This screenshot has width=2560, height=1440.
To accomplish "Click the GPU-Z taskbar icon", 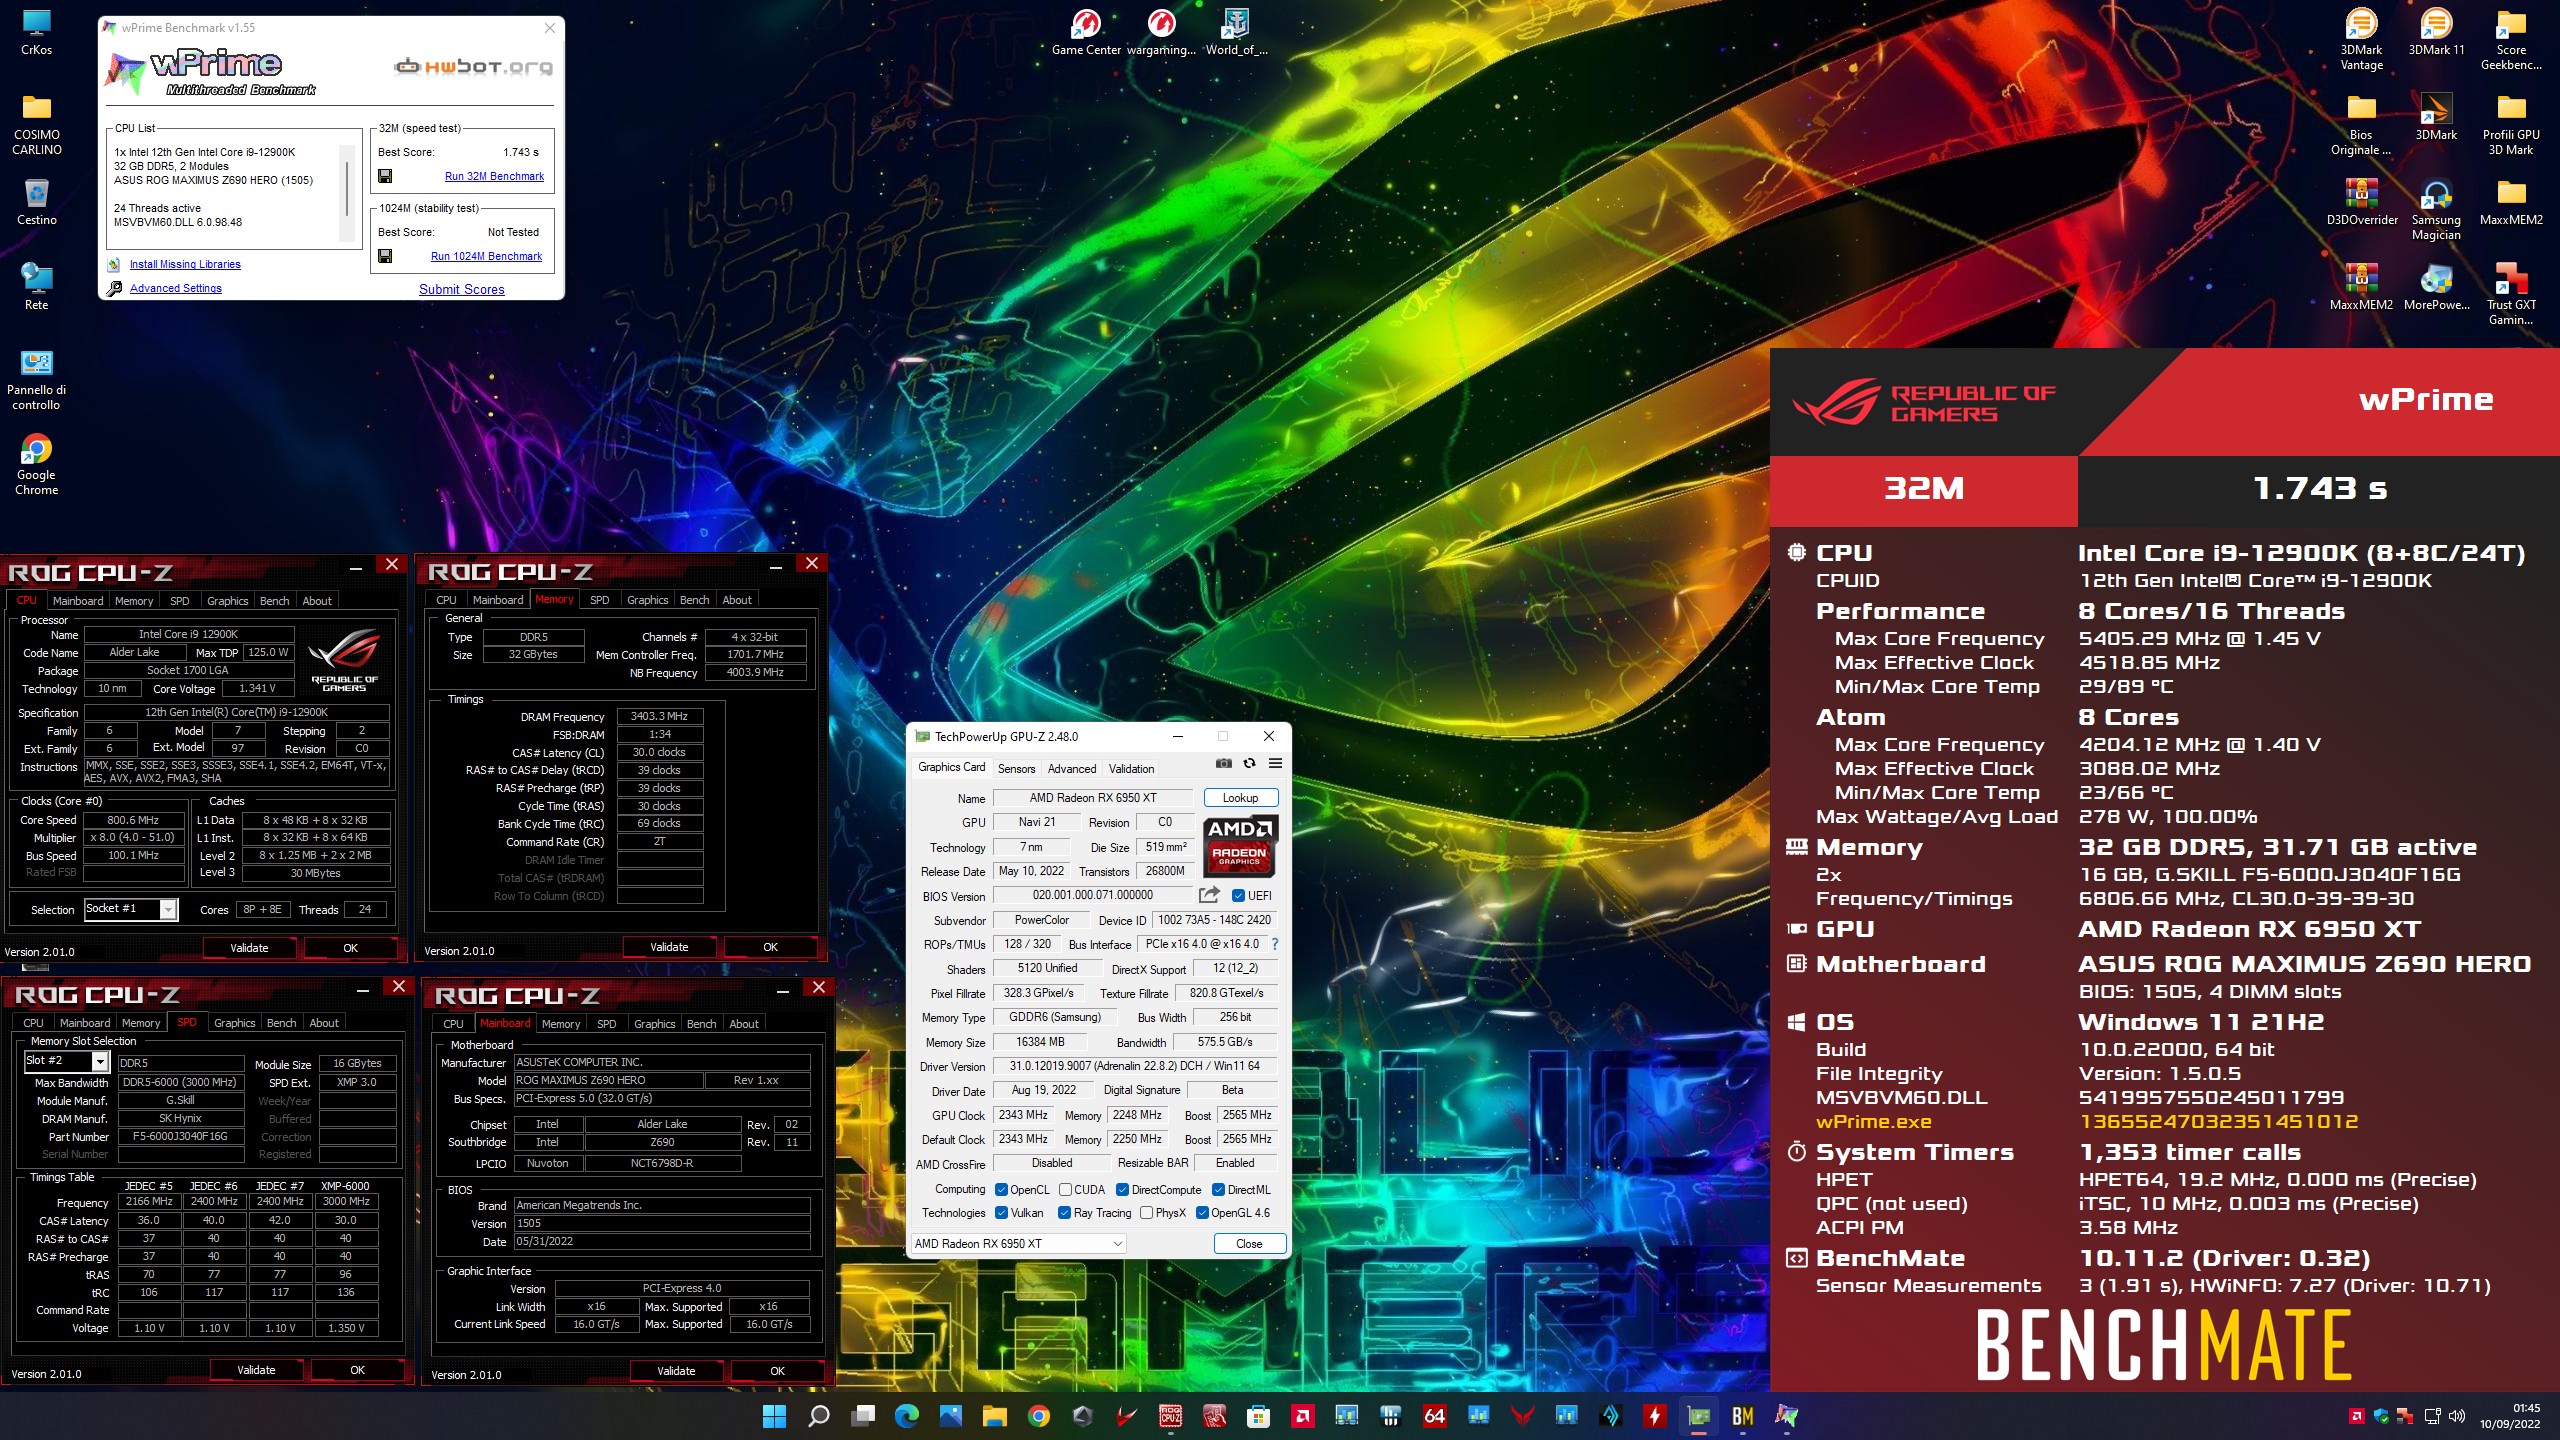I will click(1699, 1416).
